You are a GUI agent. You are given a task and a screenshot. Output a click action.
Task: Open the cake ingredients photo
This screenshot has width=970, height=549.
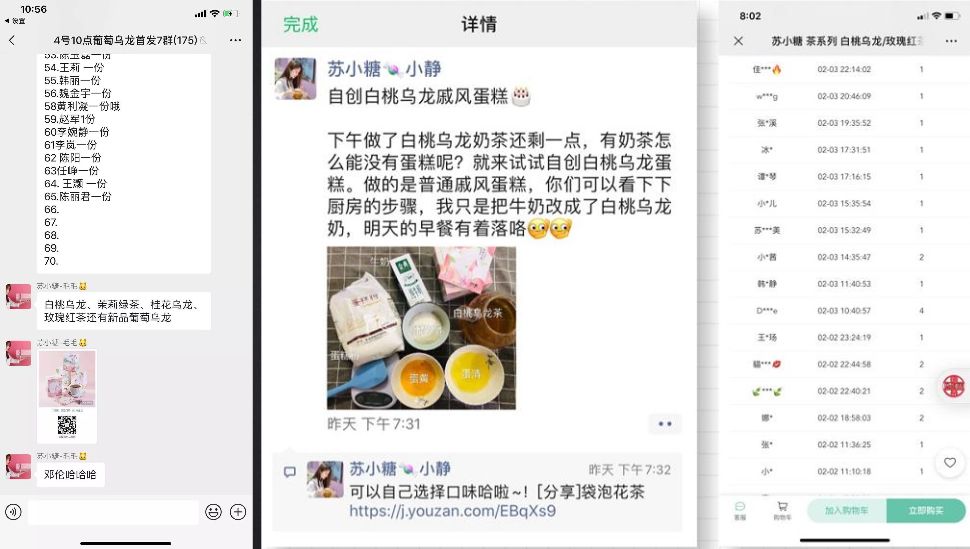point(421,328)
